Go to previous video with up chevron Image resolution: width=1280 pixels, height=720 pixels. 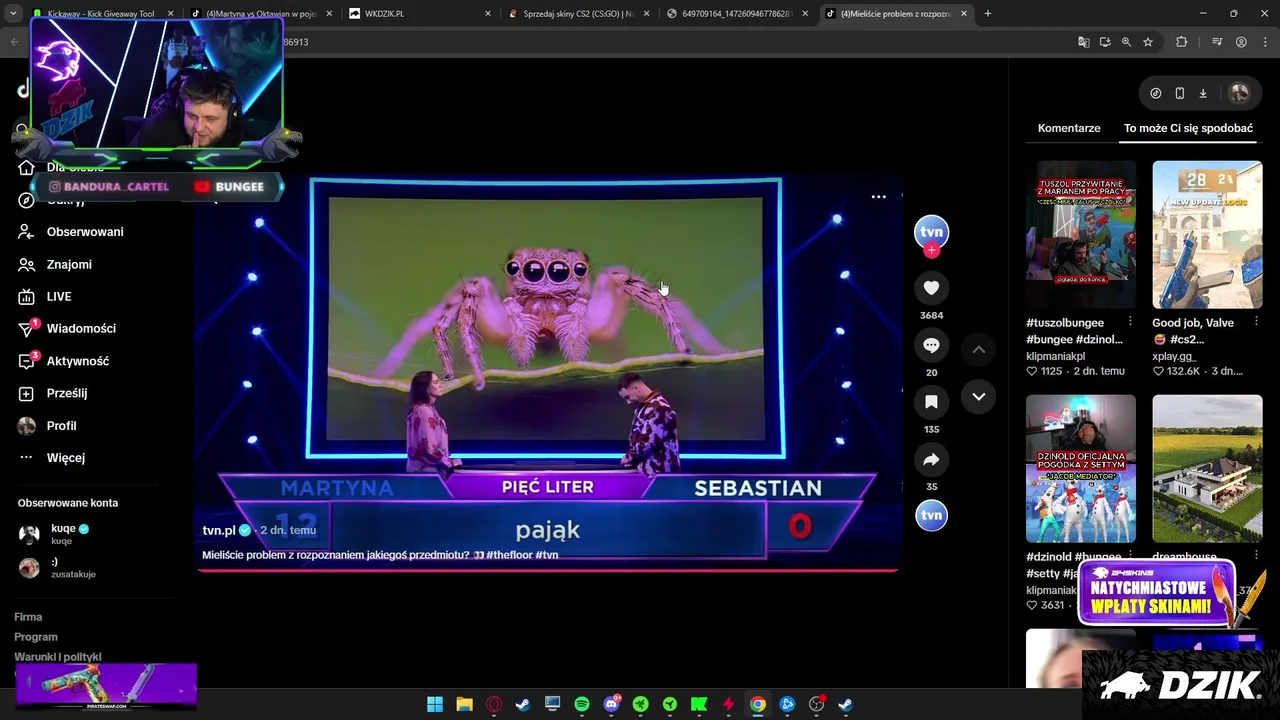point(978,349)
